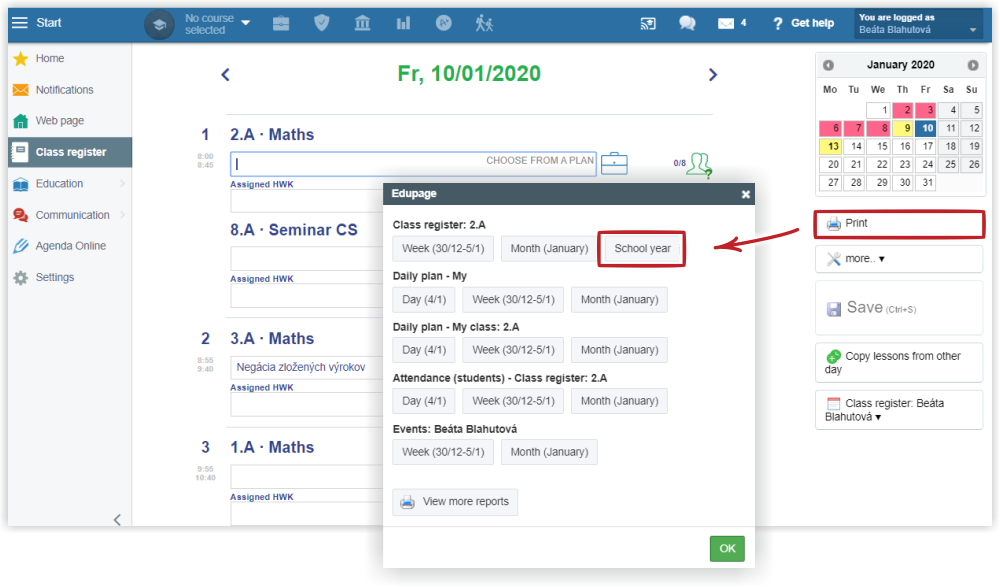This screenshot has height=587, width=1000.
Task: Click the Print button in right panel
Action: point(899,224)
